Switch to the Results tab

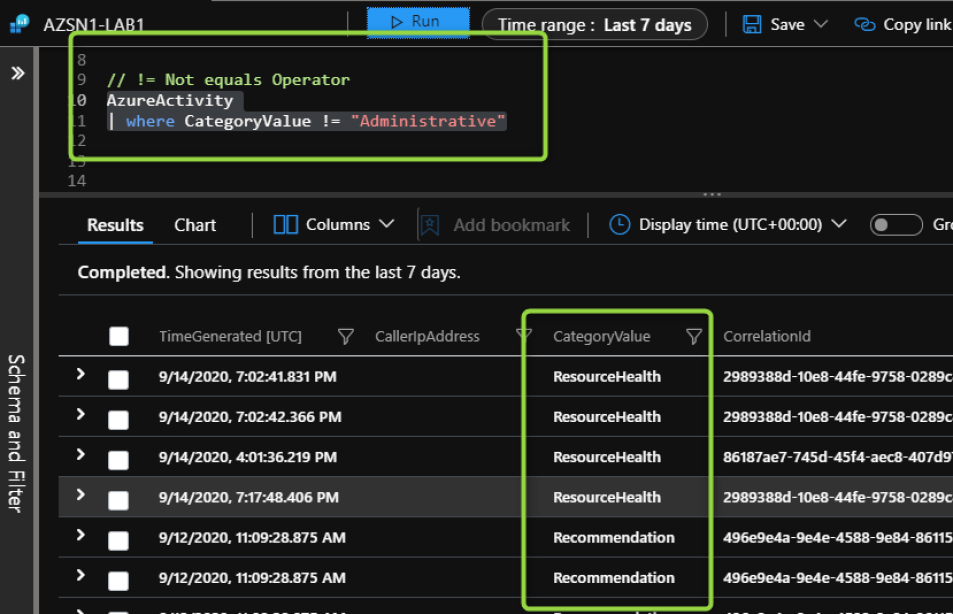(x=115, y=225)
